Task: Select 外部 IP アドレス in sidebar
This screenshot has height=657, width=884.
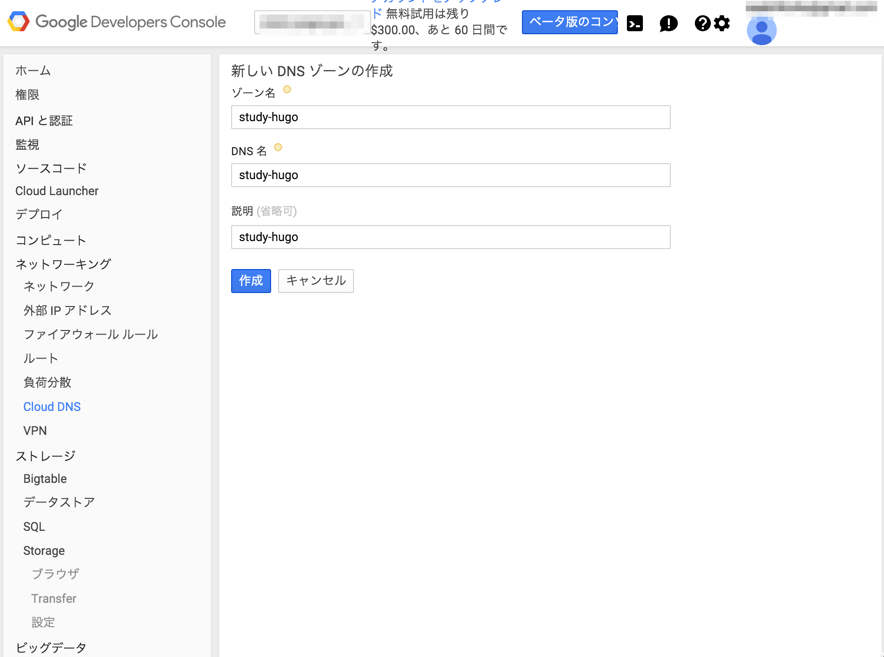Action: (68, 310)
